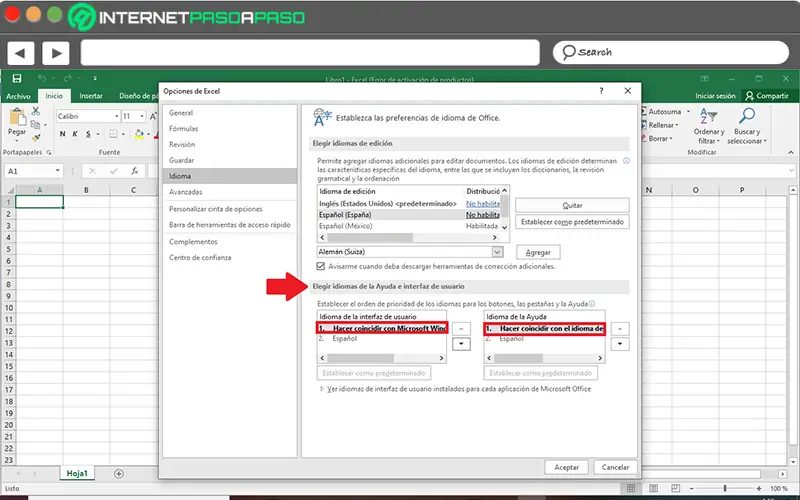Toggle bold N formatting button

62,134
